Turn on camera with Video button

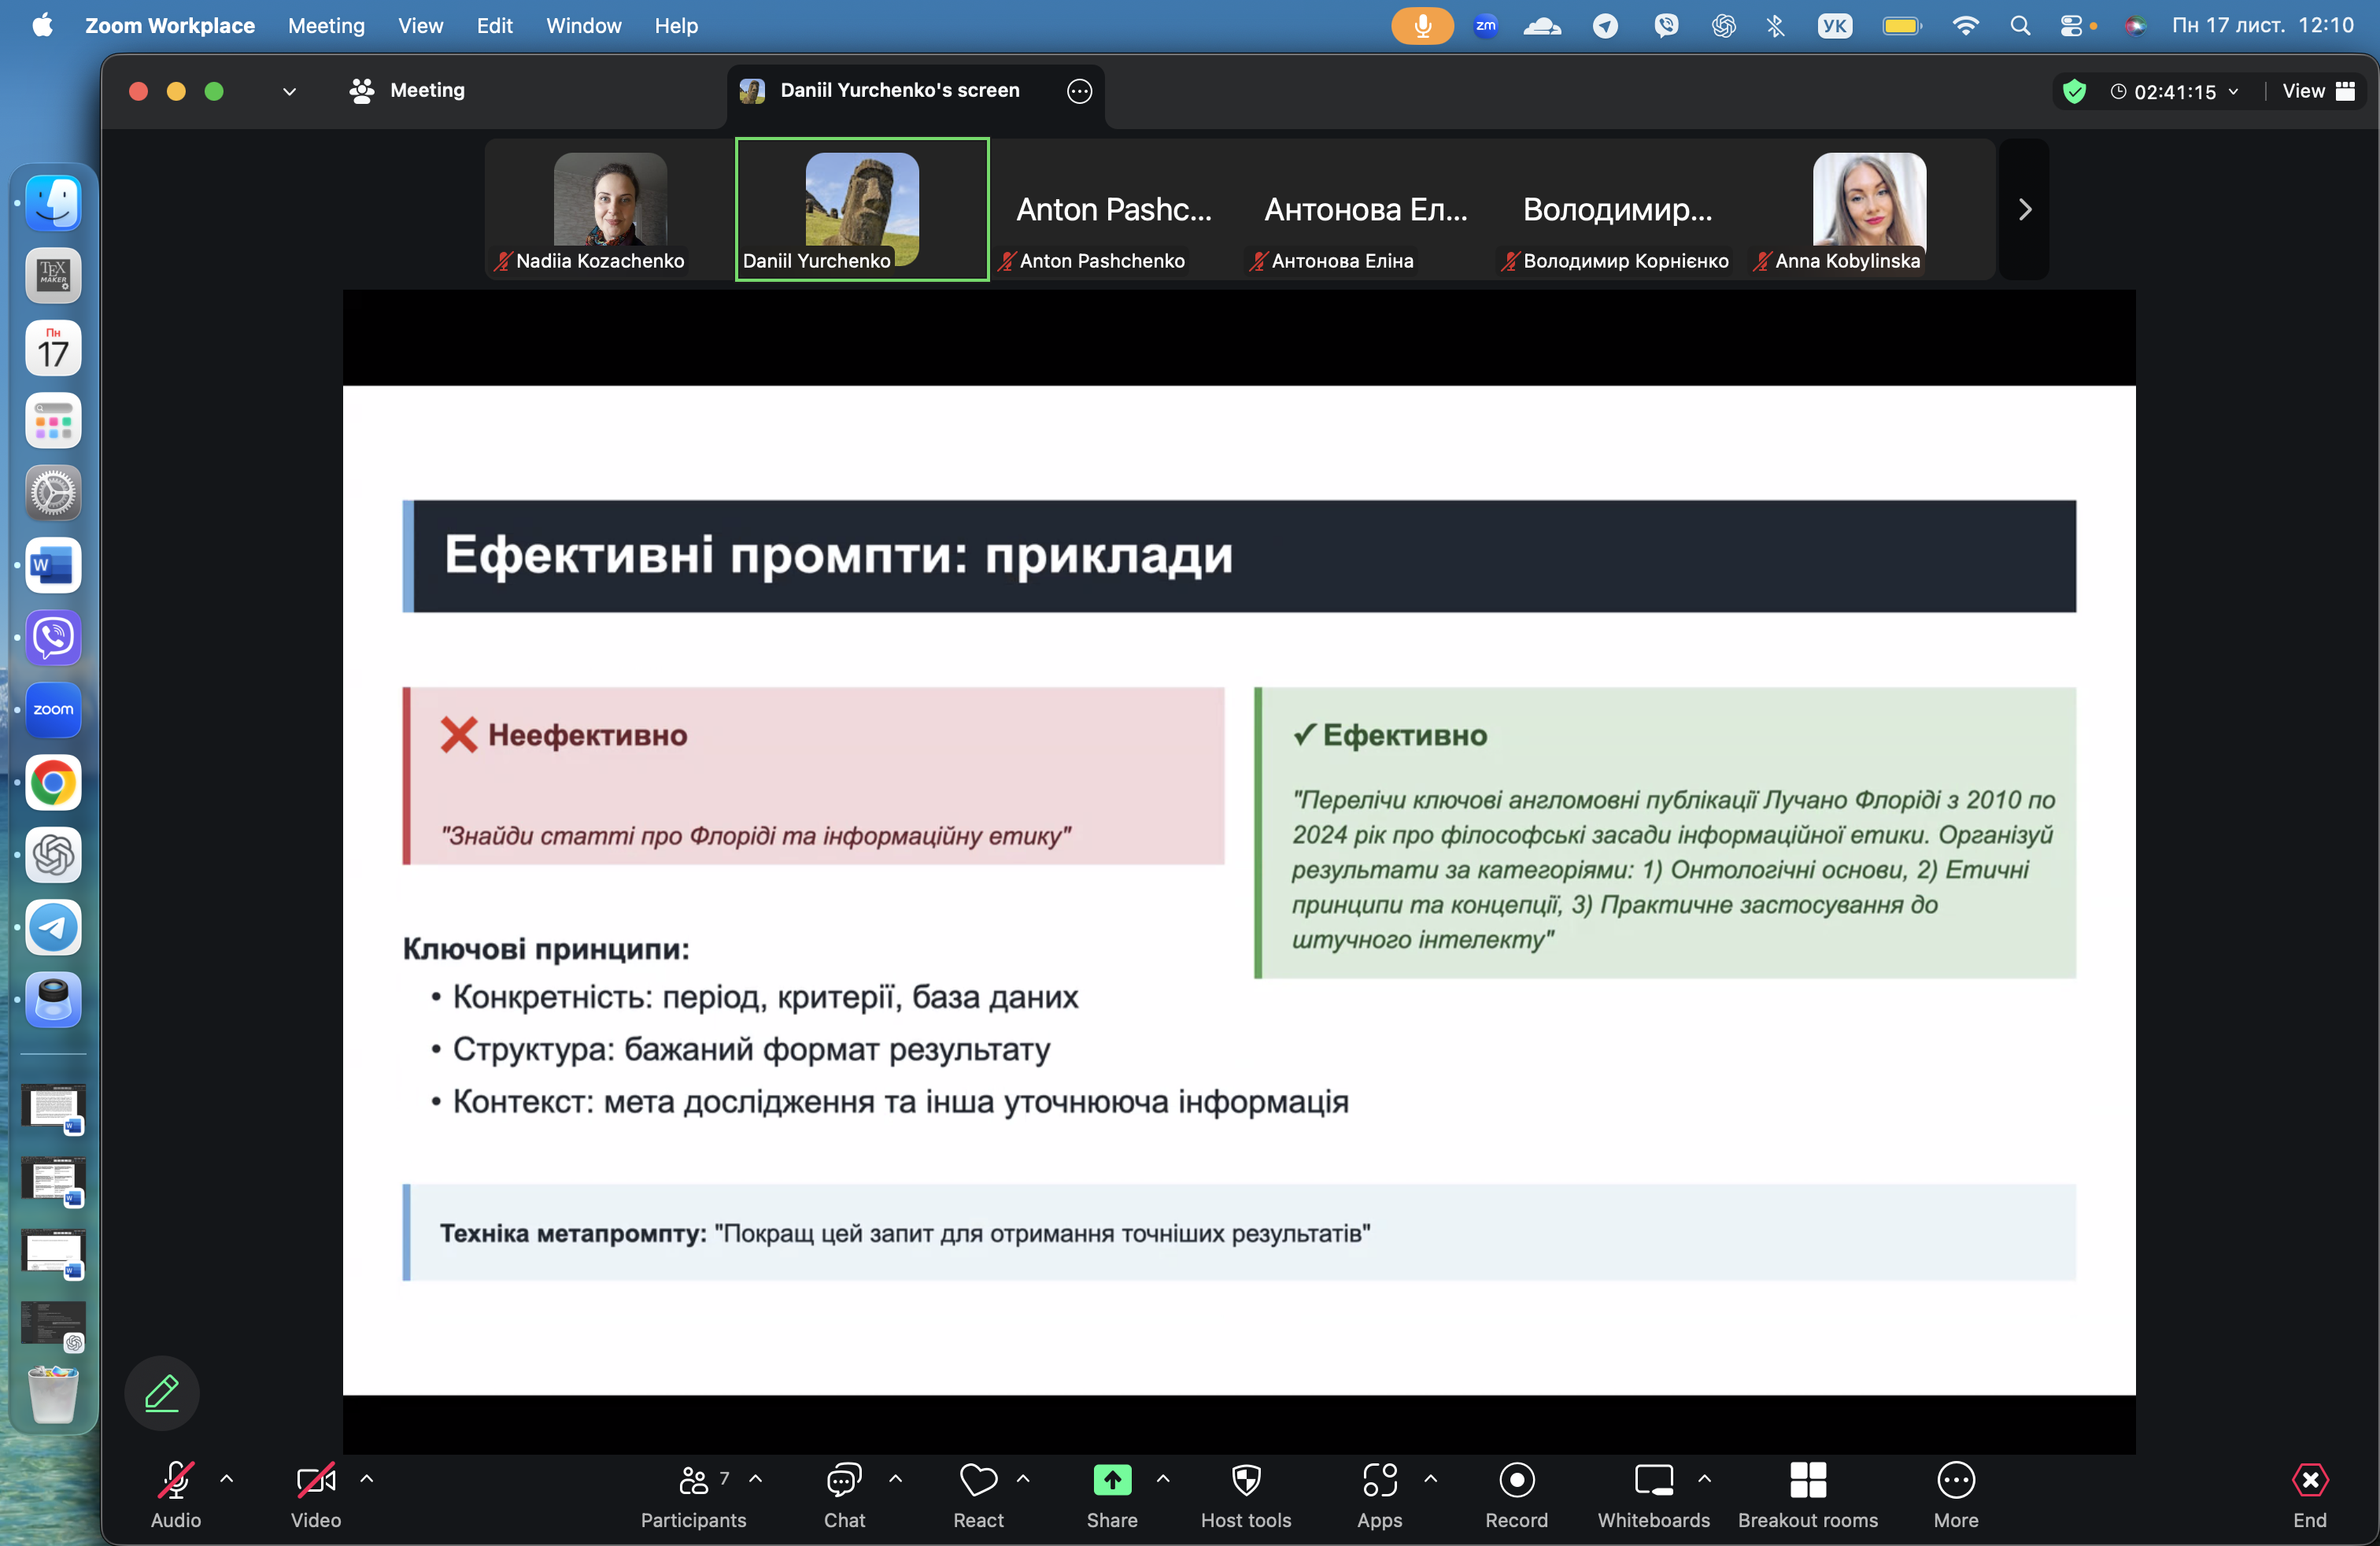(315, 1480)
